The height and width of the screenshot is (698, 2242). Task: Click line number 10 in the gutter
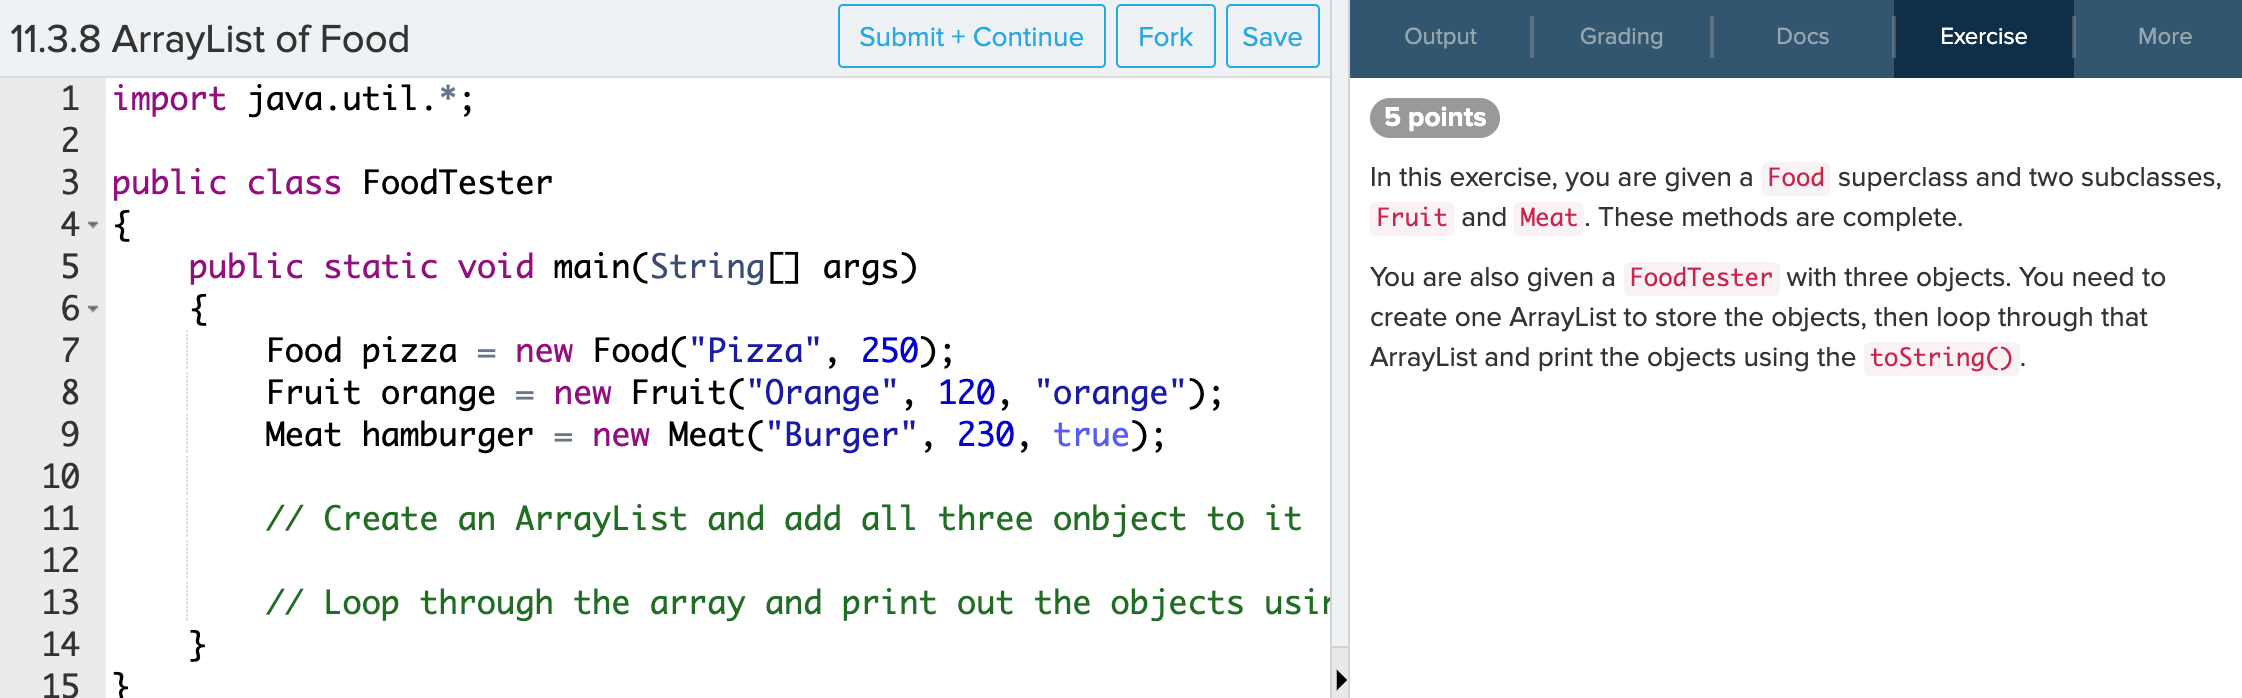click(x=60, y=476)
